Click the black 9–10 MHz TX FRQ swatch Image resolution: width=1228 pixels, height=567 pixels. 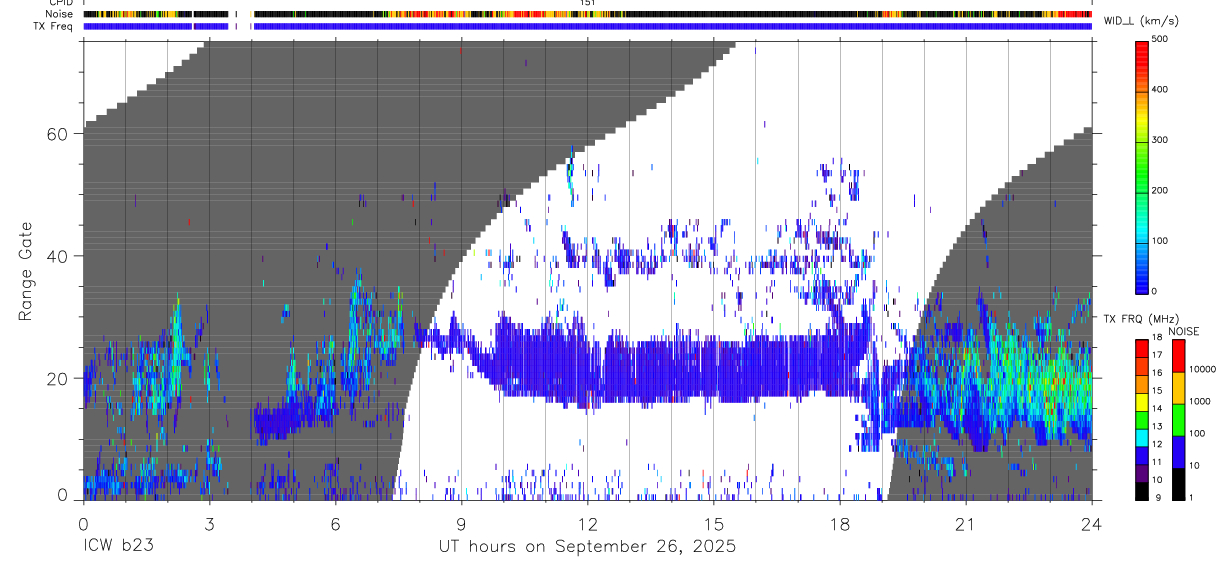[1141, 491]
